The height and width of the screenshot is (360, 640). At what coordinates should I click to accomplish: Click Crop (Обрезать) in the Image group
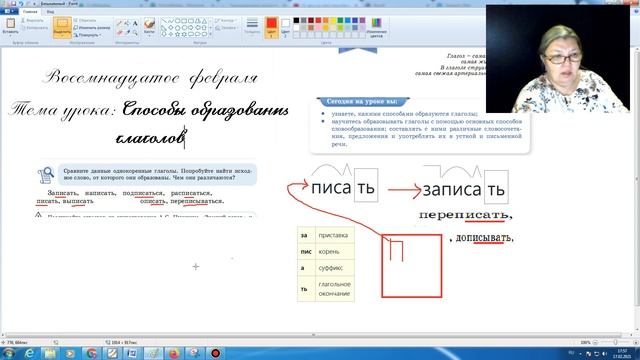(x=85, y=20)
